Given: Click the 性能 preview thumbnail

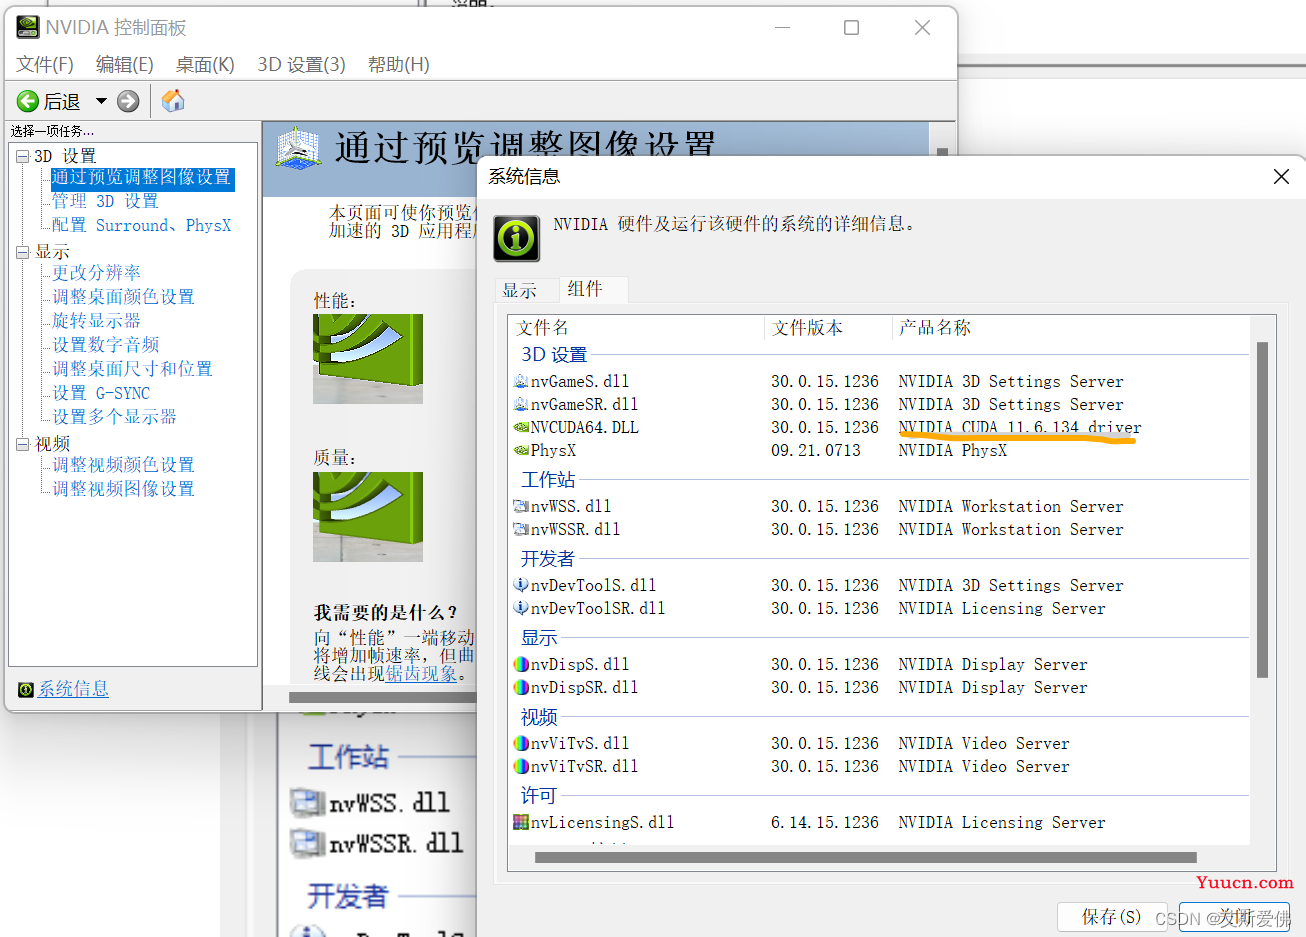Looking at the screenshot, I should pos(368,359).
